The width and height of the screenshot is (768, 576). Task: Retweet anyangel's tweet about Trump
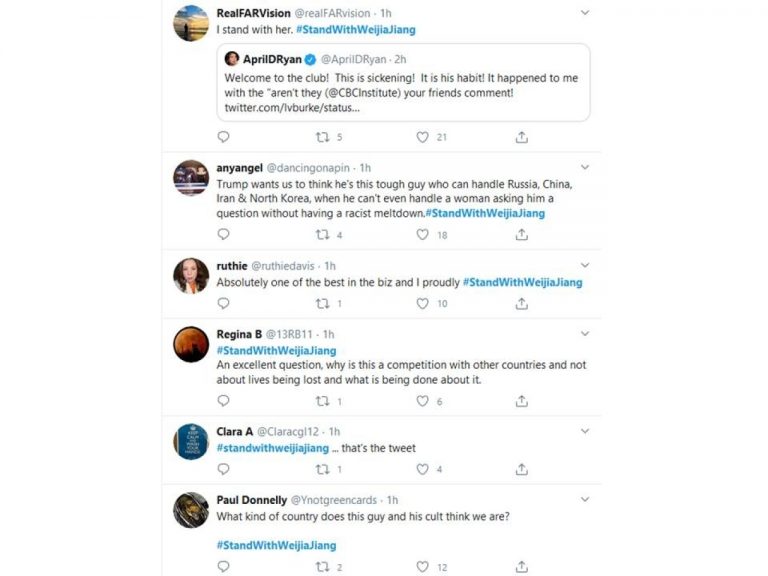[322, 235]
